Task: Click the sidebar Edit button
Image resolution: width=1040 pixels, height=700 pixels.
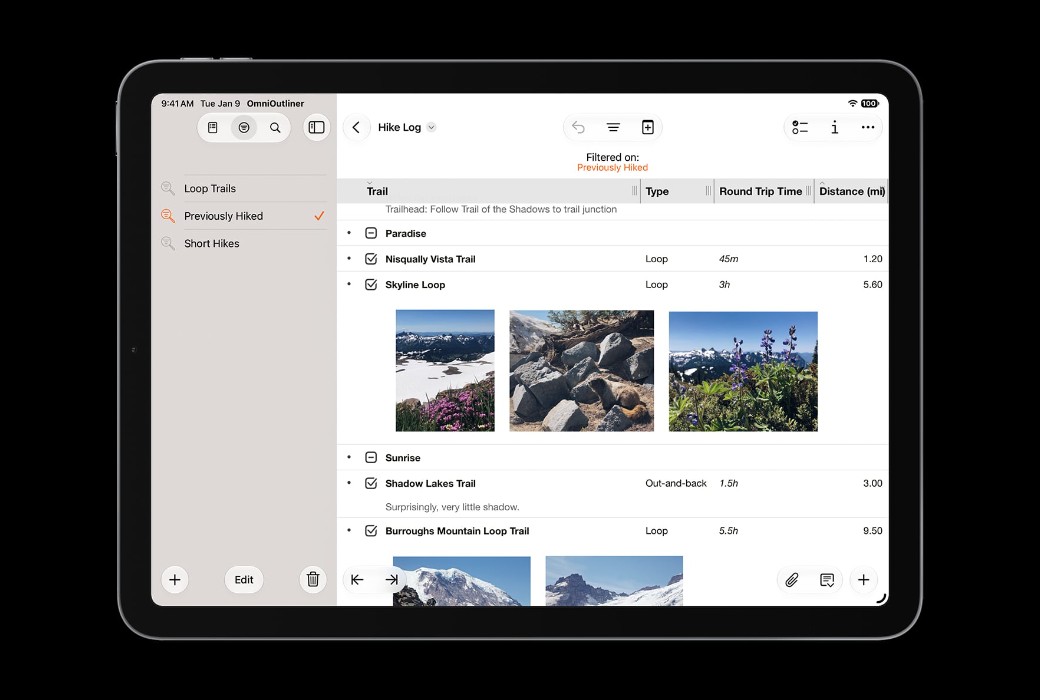Action: point(243,580)
